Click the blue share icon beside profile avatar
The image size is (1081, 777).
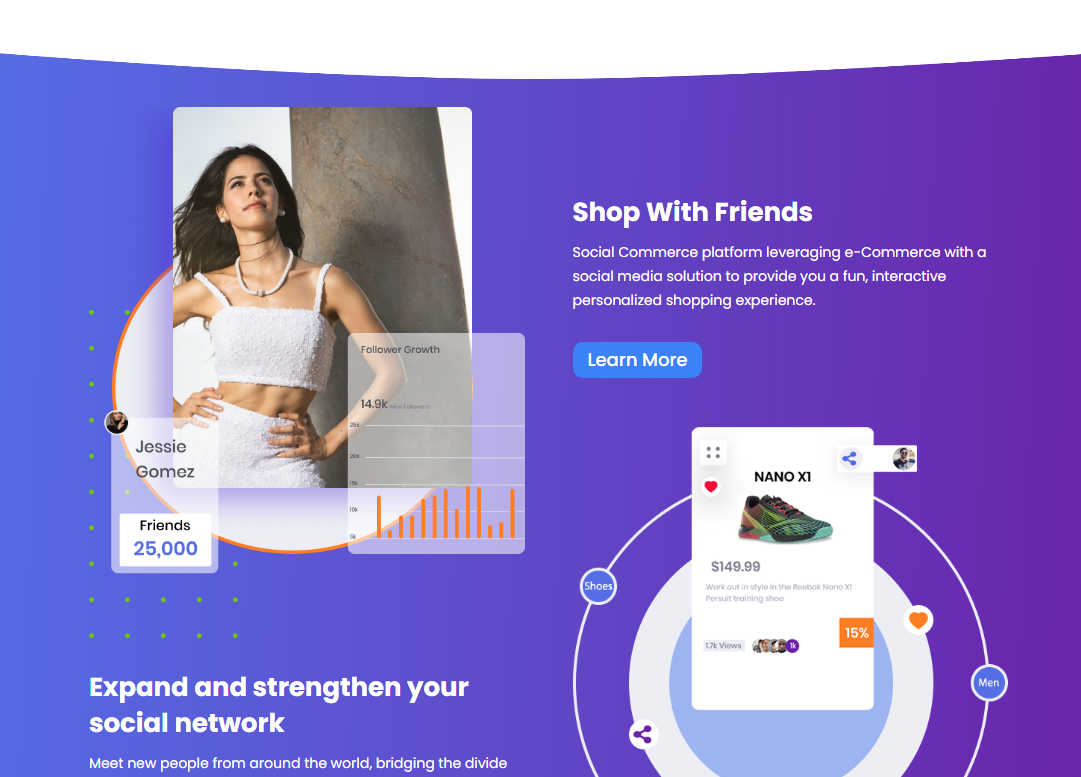point(849,458)
